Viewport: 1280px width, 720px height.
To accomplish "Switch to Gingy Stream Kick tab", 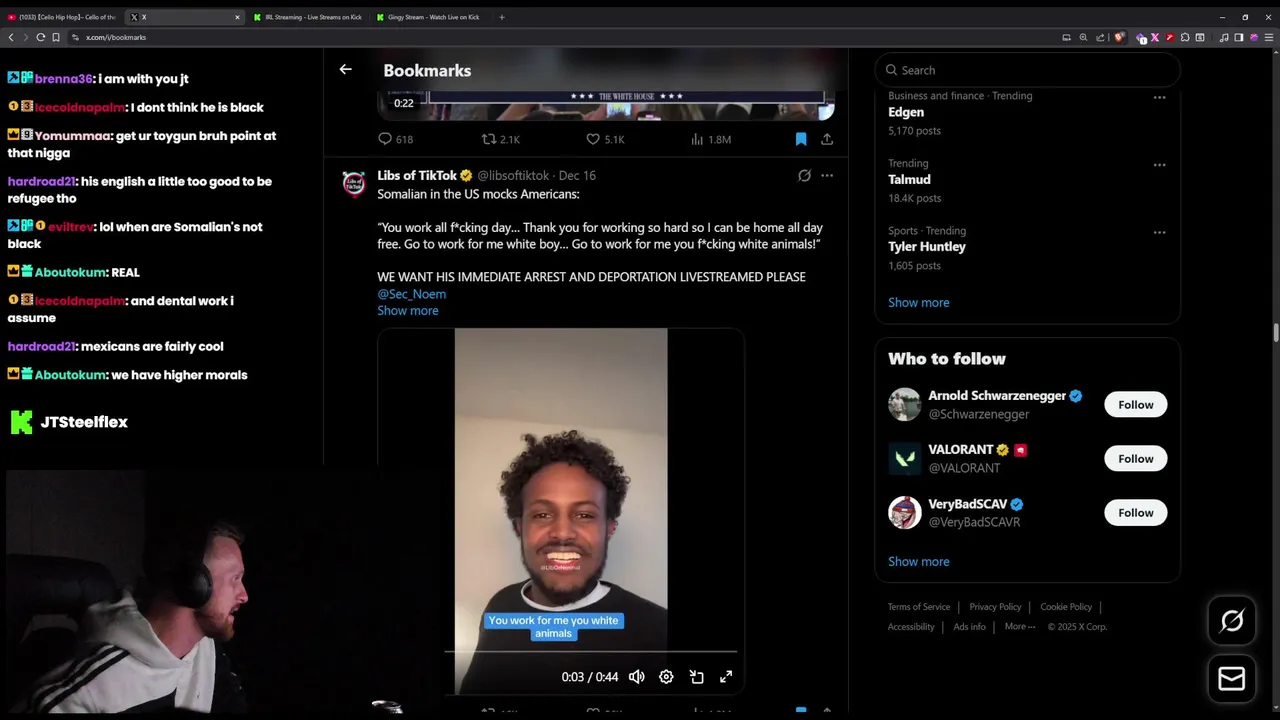I will coord(430,17).
